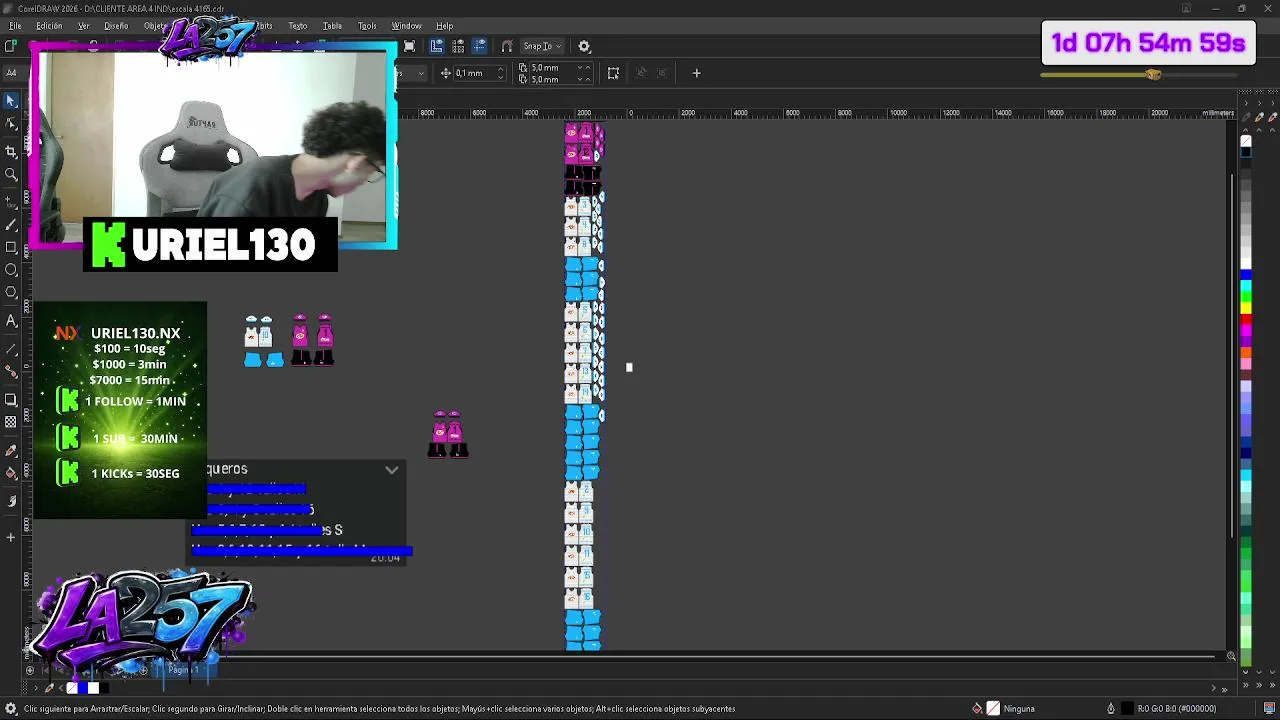Screen dimensions: 1280x720
Task: Click the plus quick-customize toolbox button
Action: click(x=11, y=537)
